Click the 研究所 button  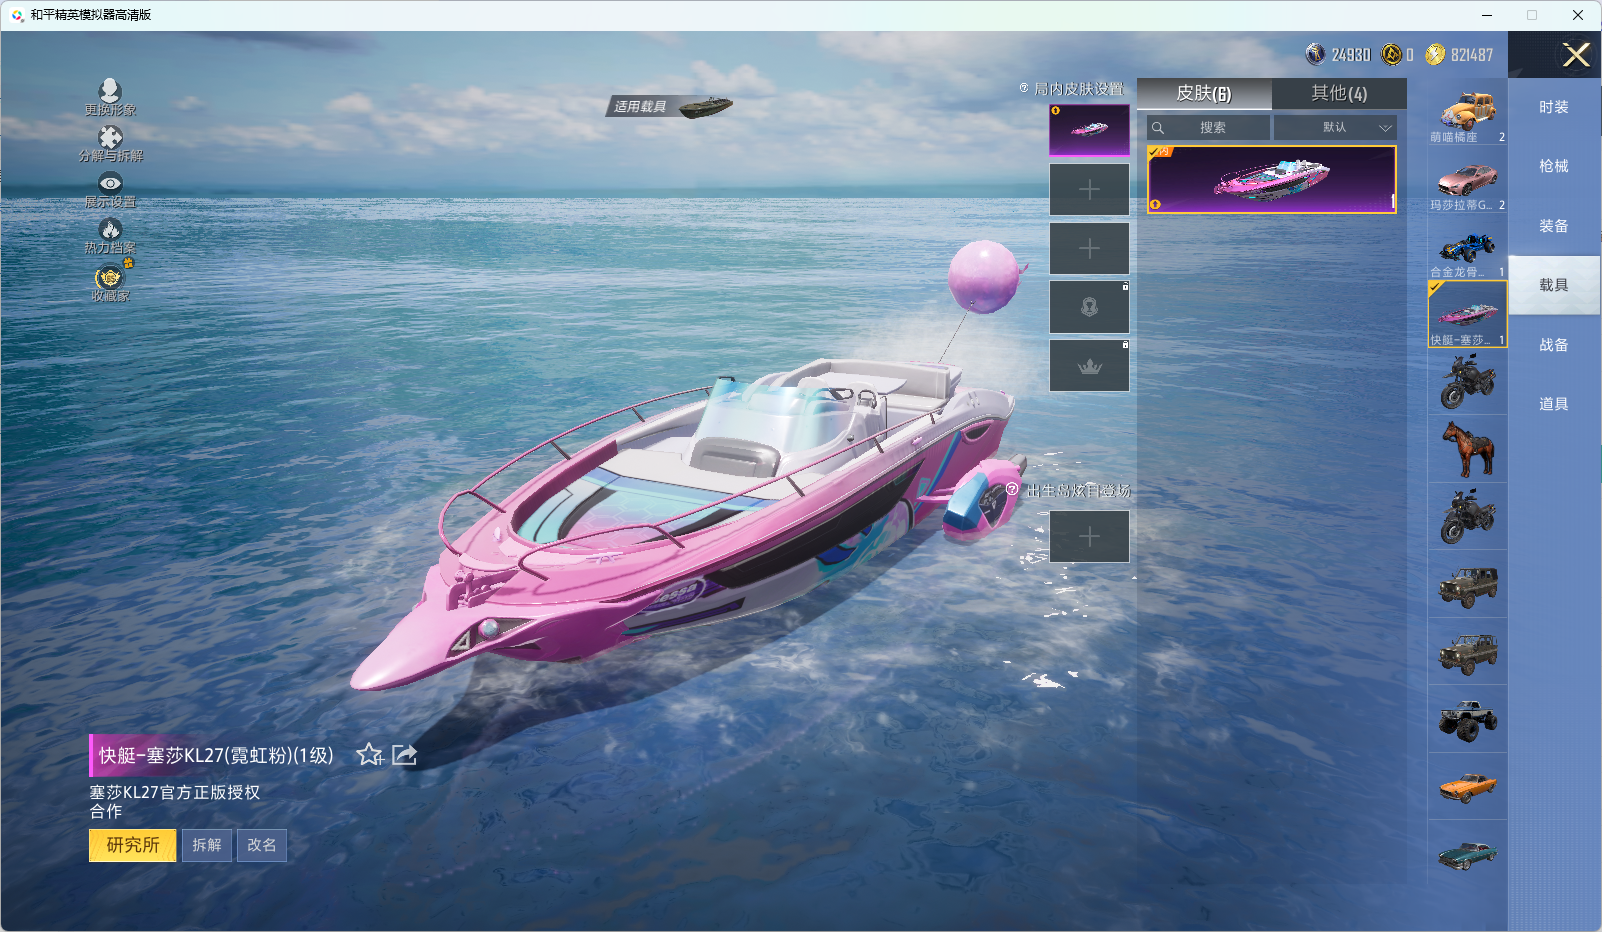[x=133, y=845]
